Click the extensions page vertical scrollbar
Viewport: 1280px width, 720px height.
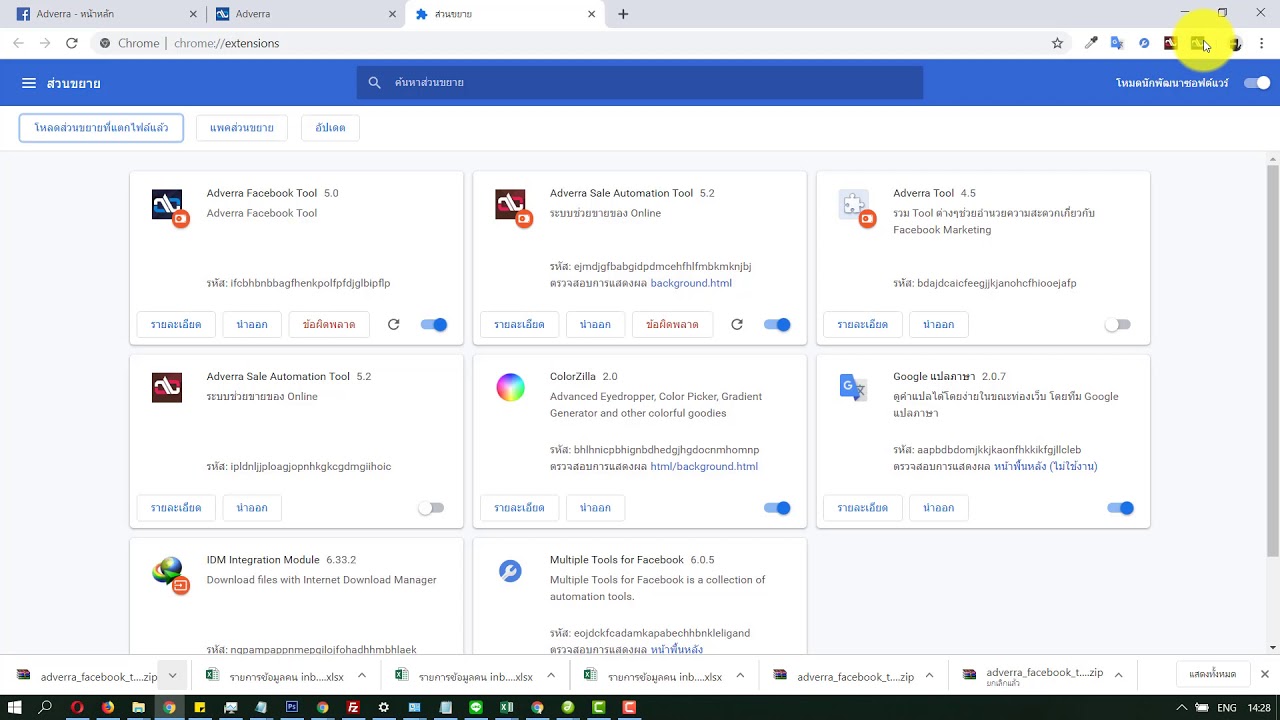(x=1273, y=360)
